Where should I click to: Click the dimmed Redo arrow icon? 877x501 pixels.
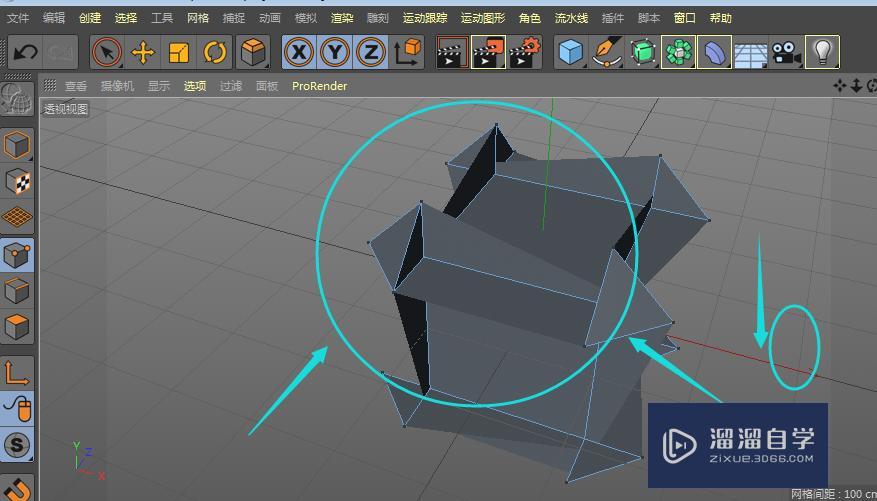60,53
